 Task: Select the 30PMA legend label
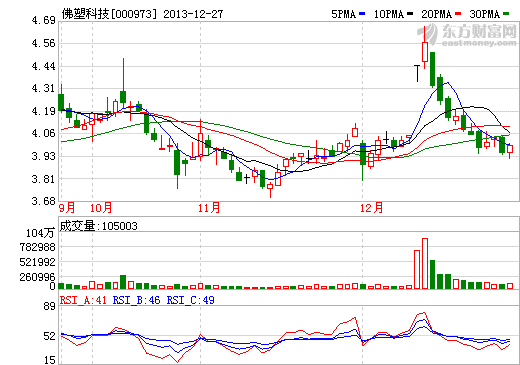pos(484,14)
